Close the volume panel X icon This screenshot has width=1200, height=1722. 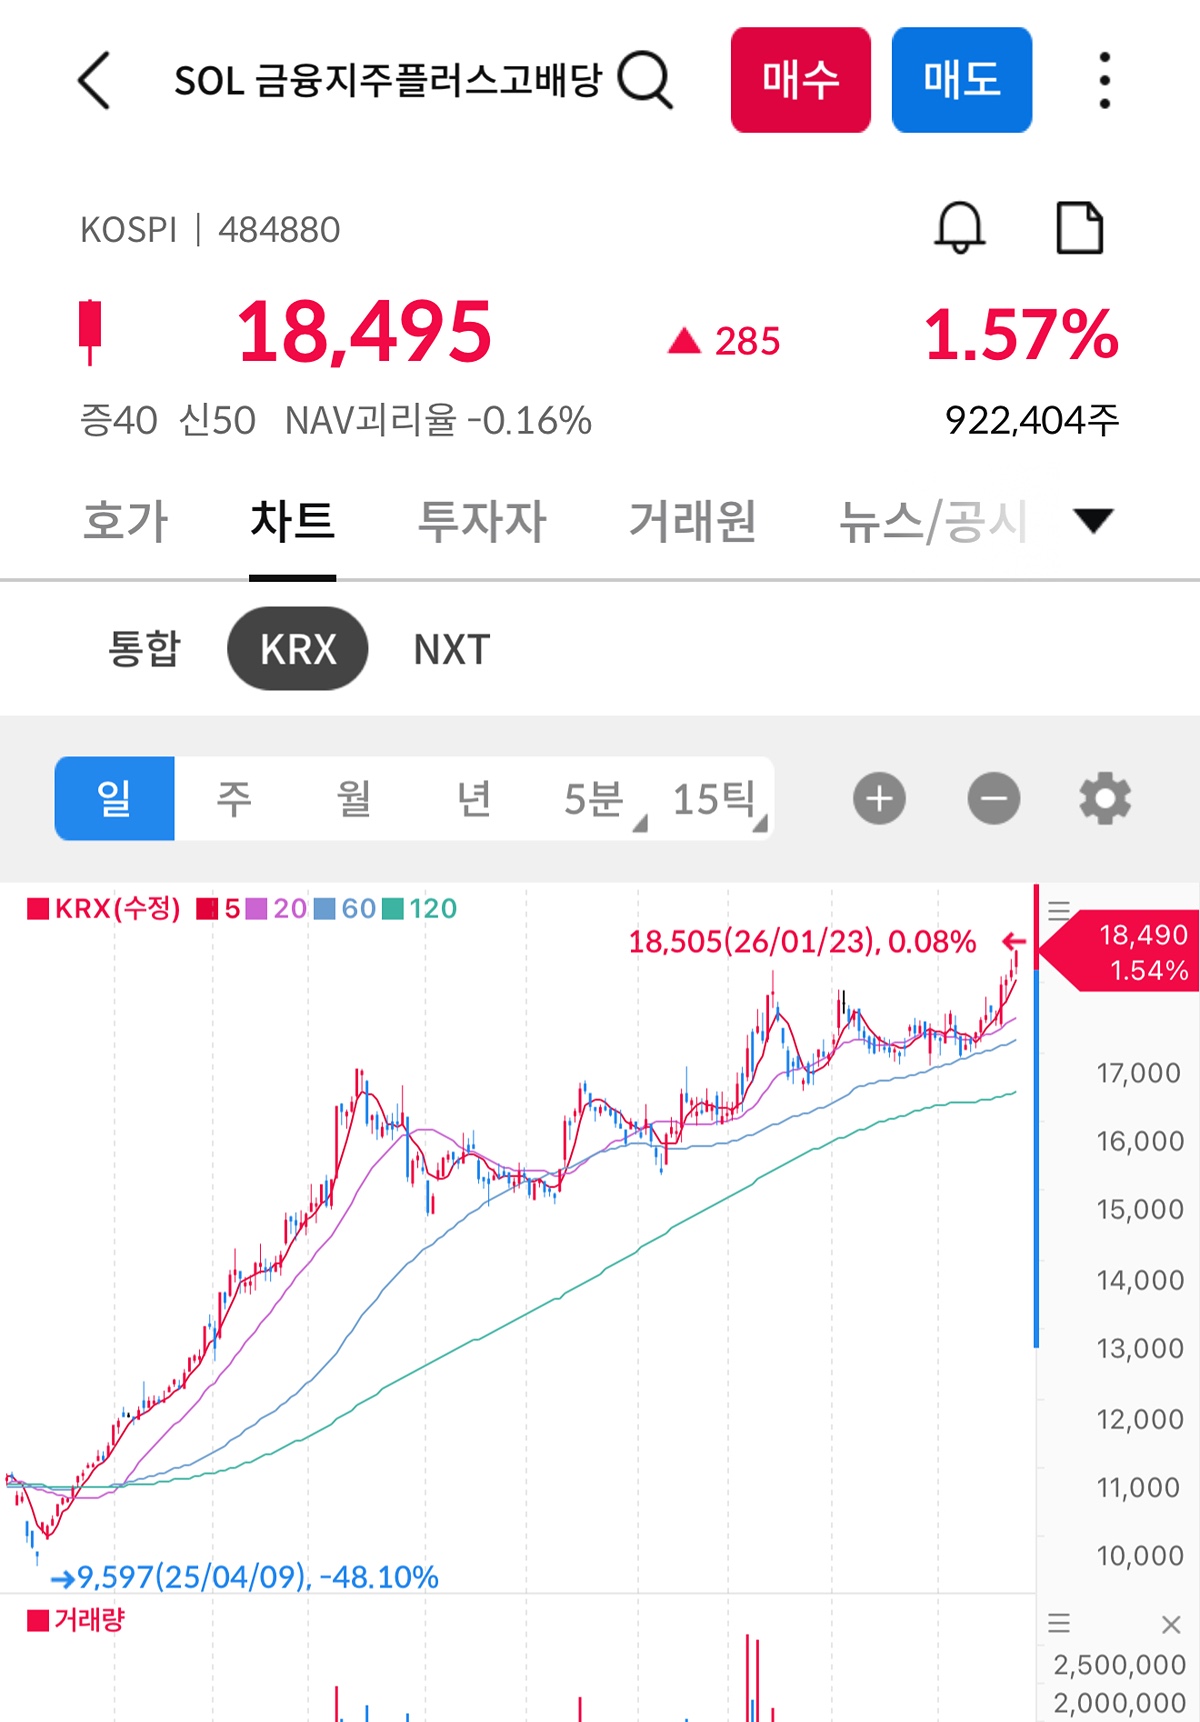[x=1171, y=1625]
